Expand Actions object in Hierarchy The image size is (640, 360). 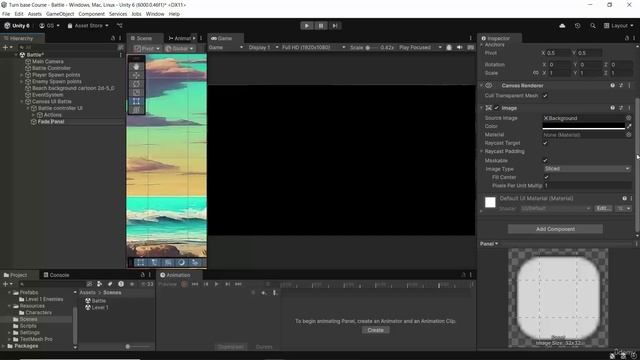pyautogui.click(x=33, y=115)
